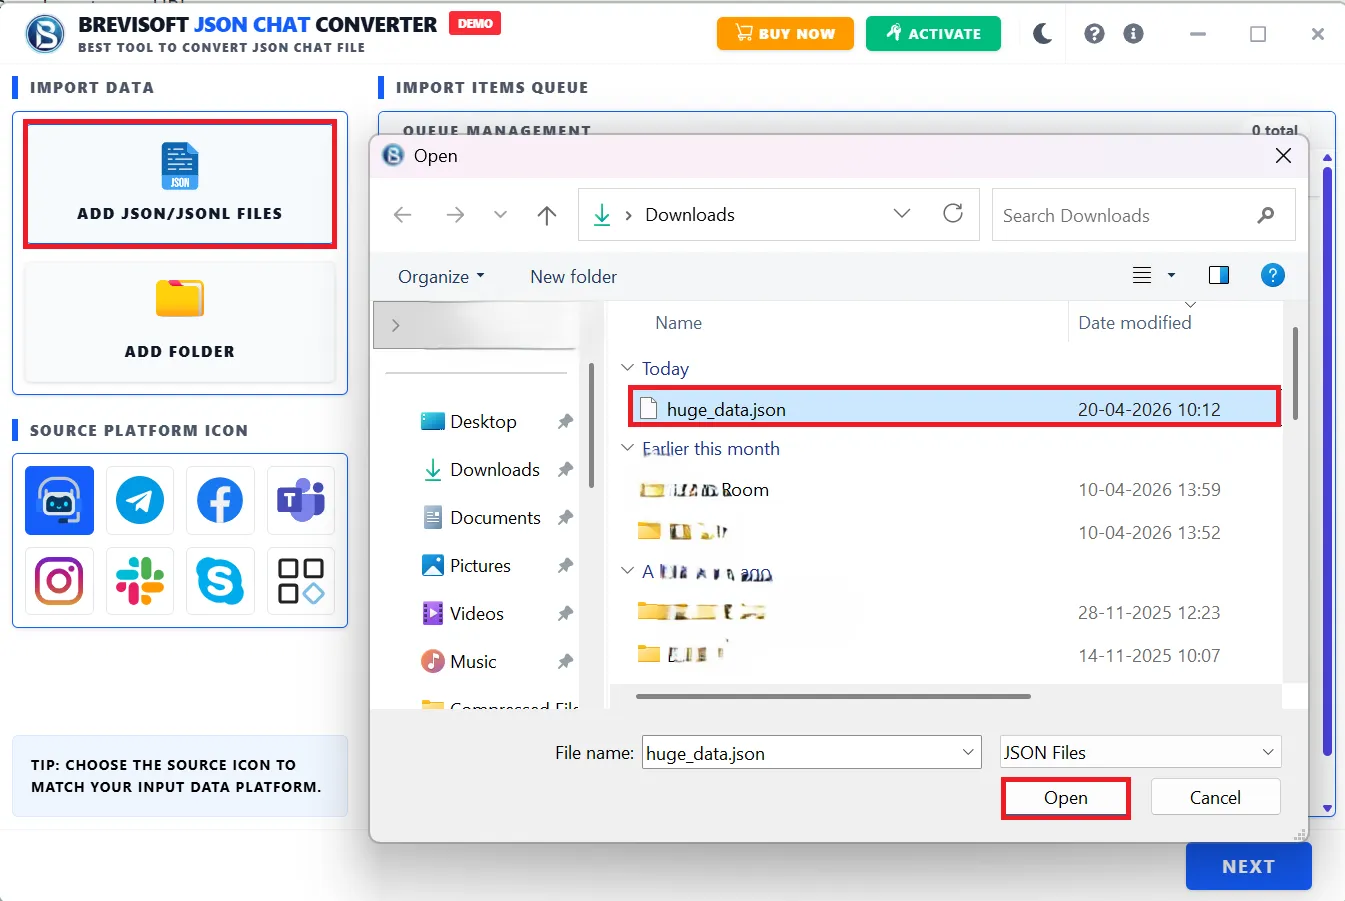1345x901 pixels.
Task: Unpin Desktop using its pin icon
Action: (565, 421)
